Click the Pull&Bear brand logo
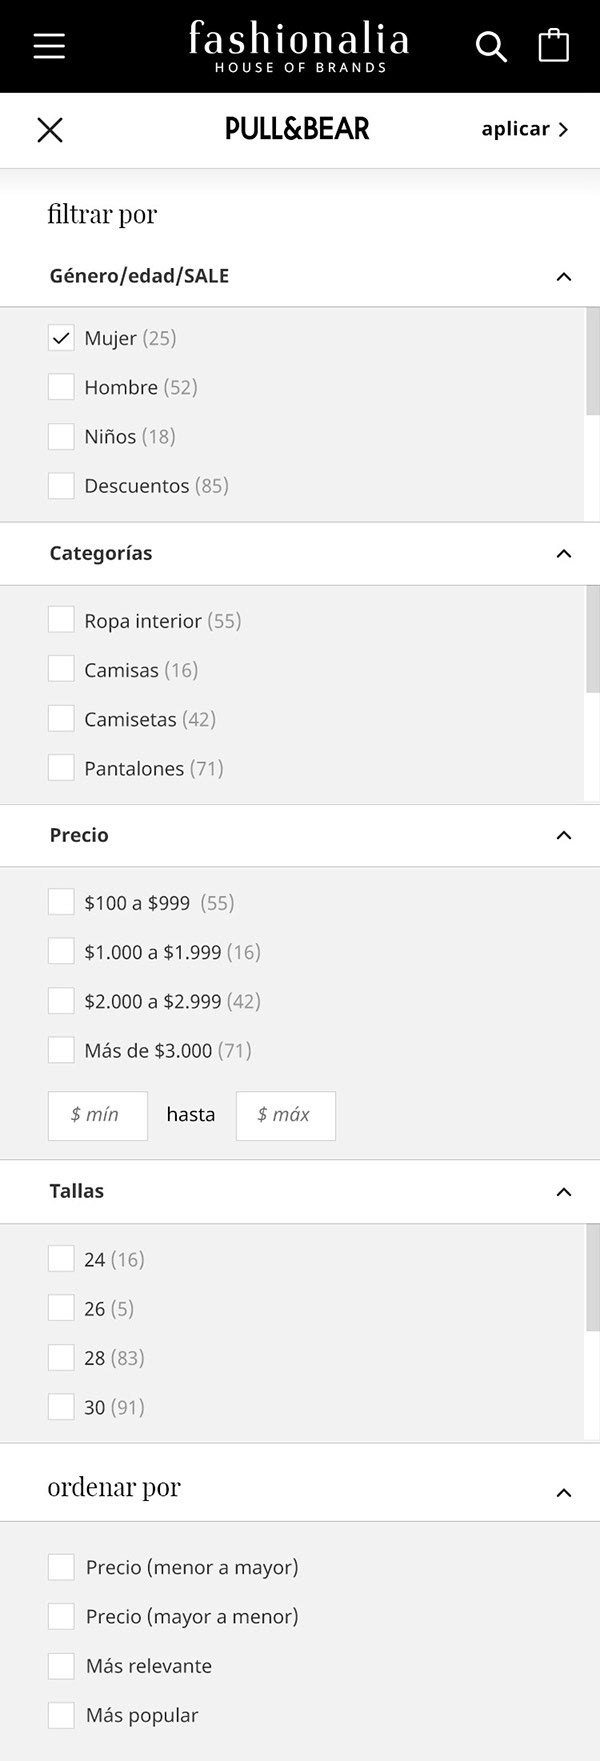Screen dimensions: 600x1761 pyautogui.click(x=297, y=129)
